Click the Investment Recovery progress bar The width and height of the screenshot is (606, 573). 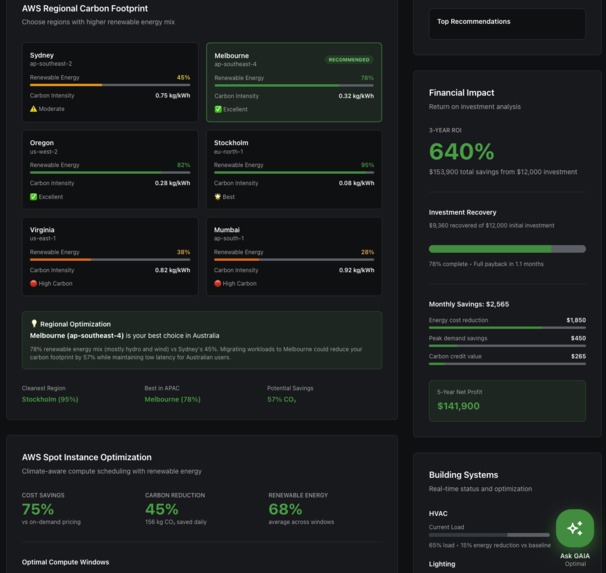(x=507, y=249)
